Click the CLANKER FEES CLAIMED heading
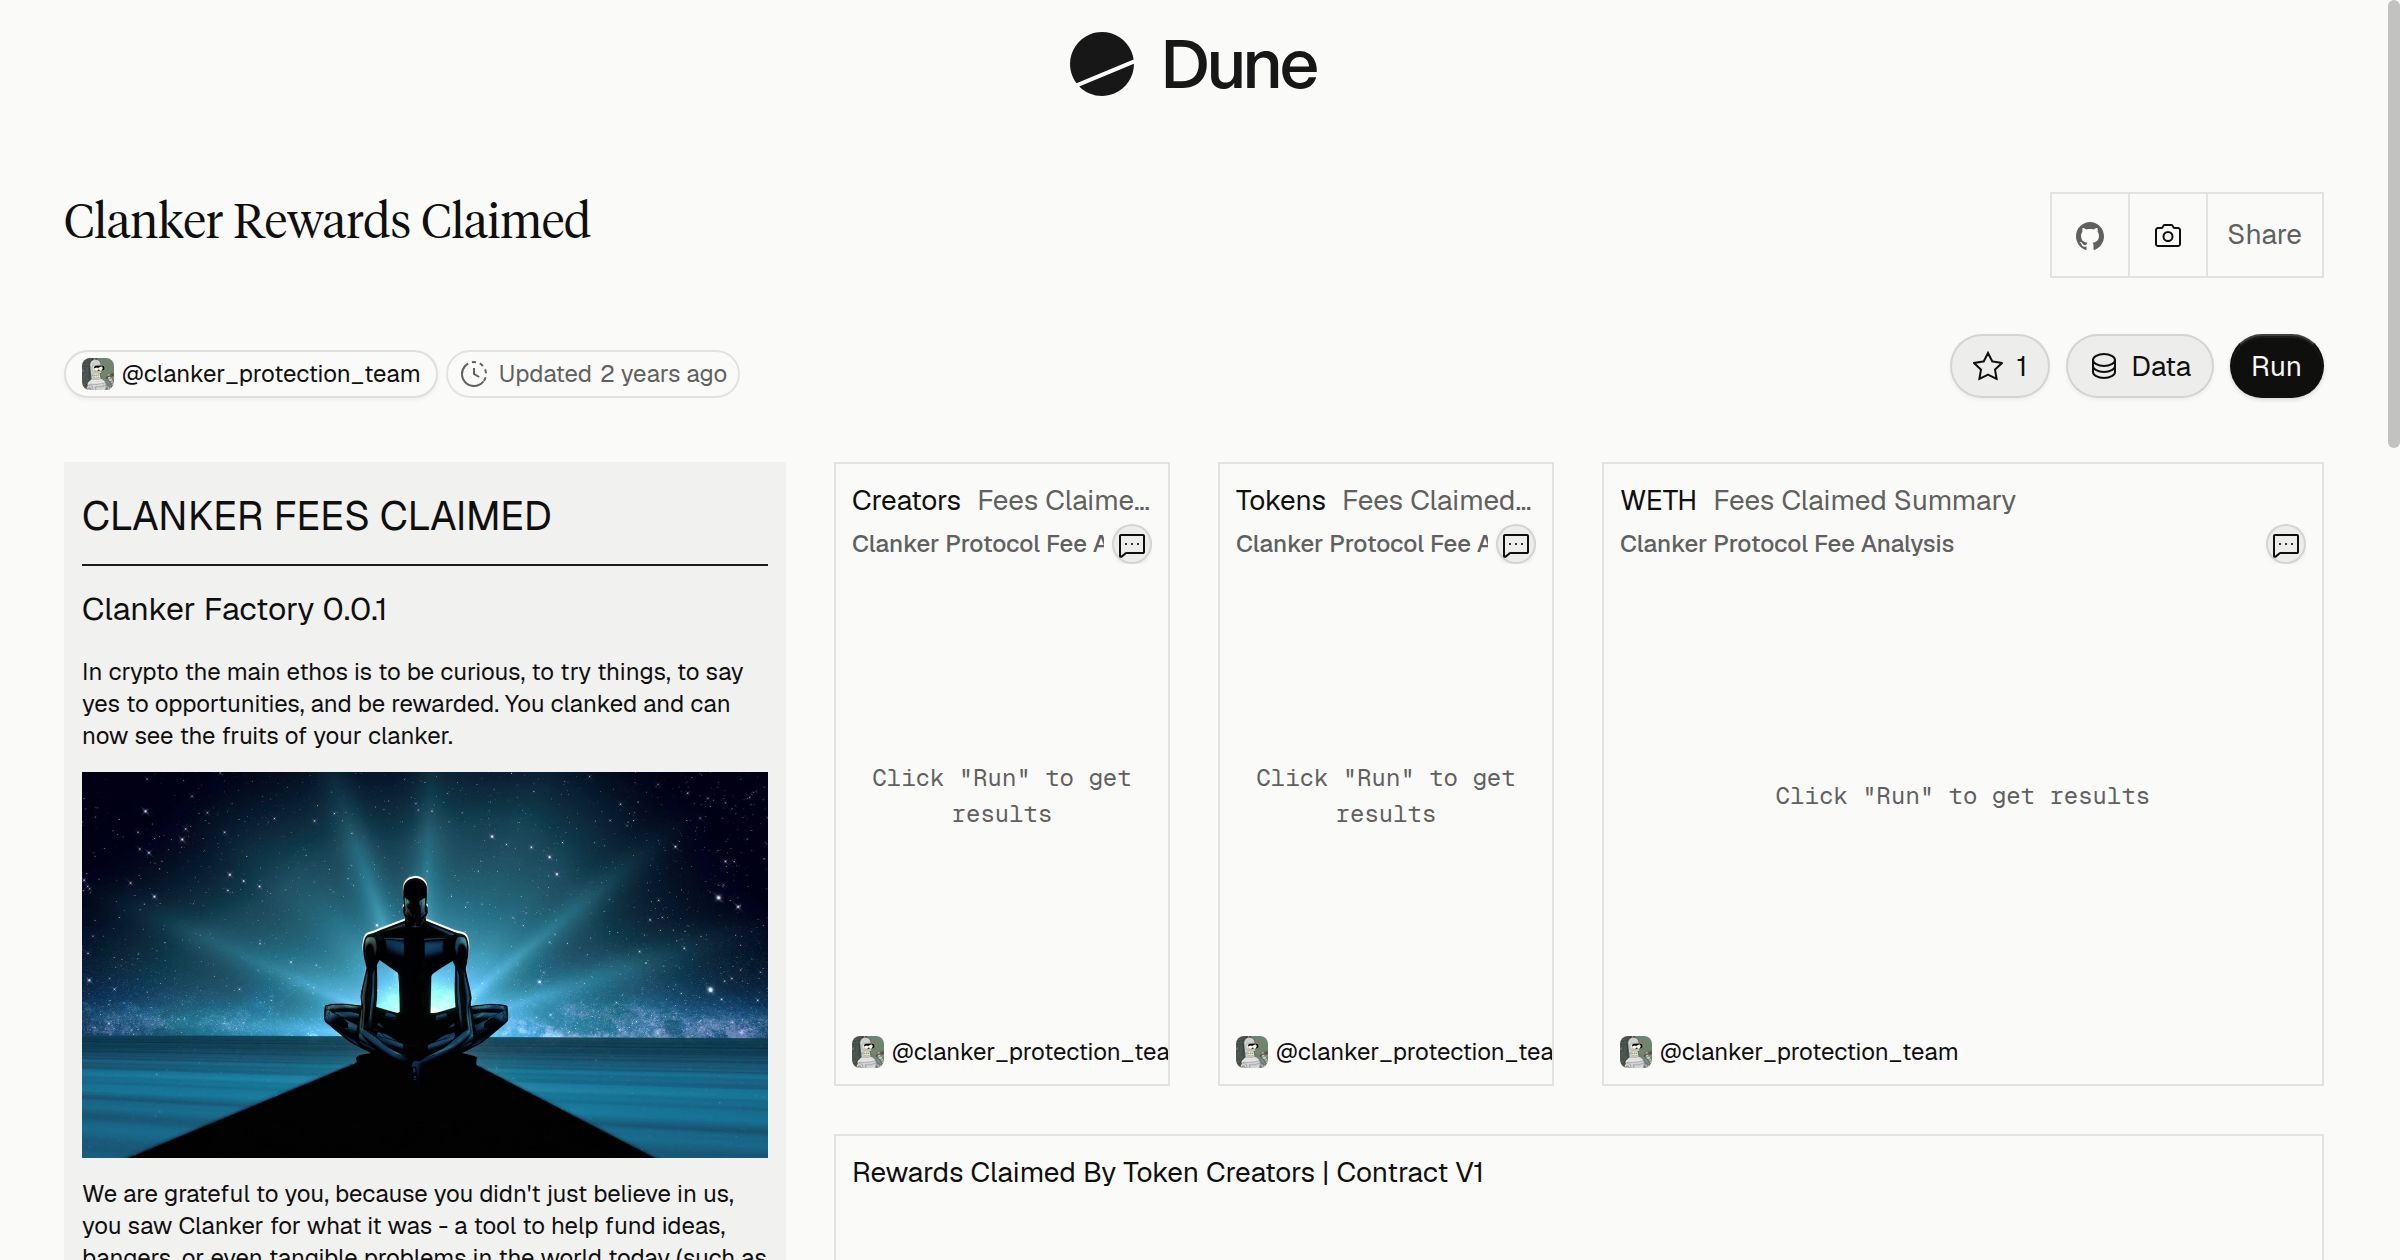The width and height of the screenshot is (2400, 1260). point(316,516)
